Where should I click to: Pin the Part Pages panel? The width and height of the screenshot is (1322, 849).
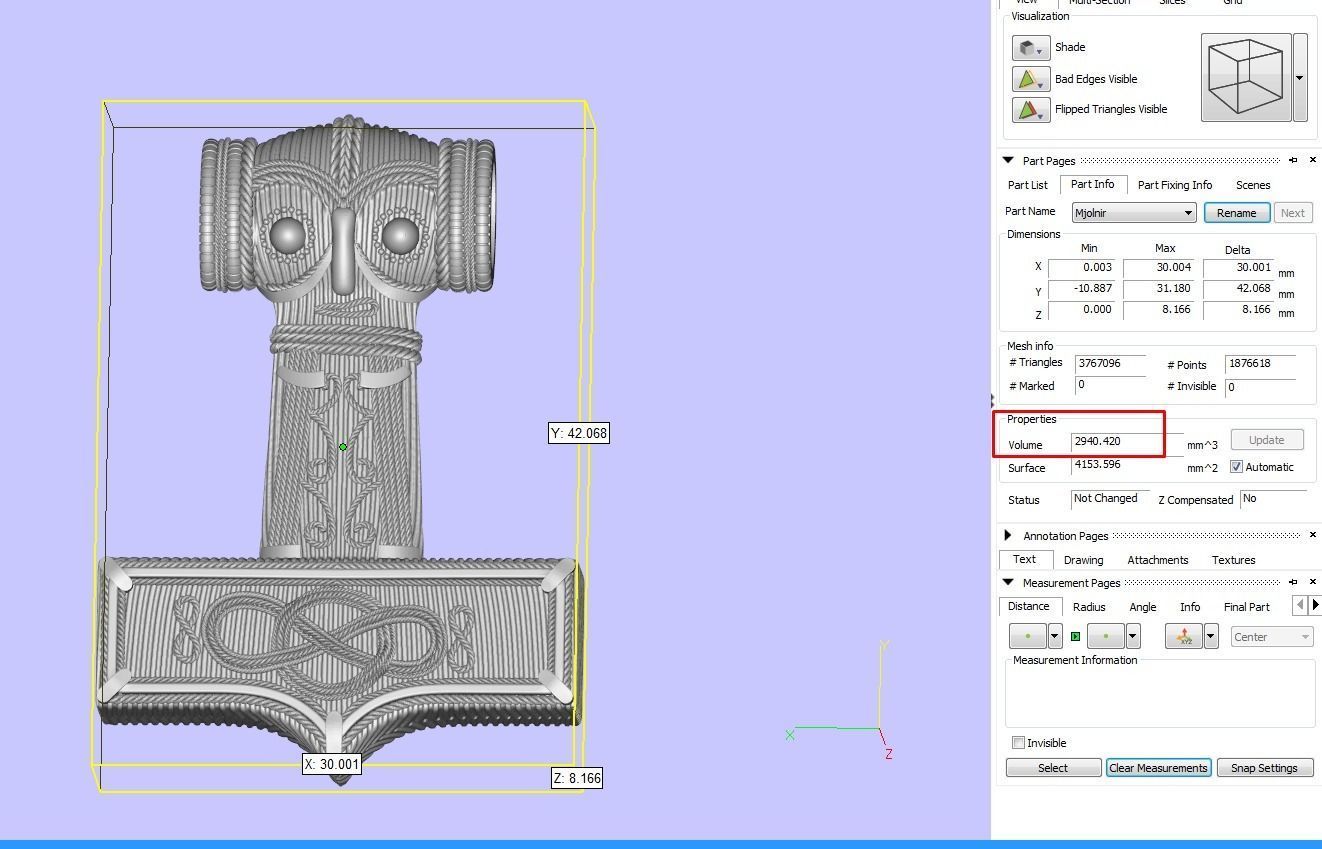tap(1293, 160)
